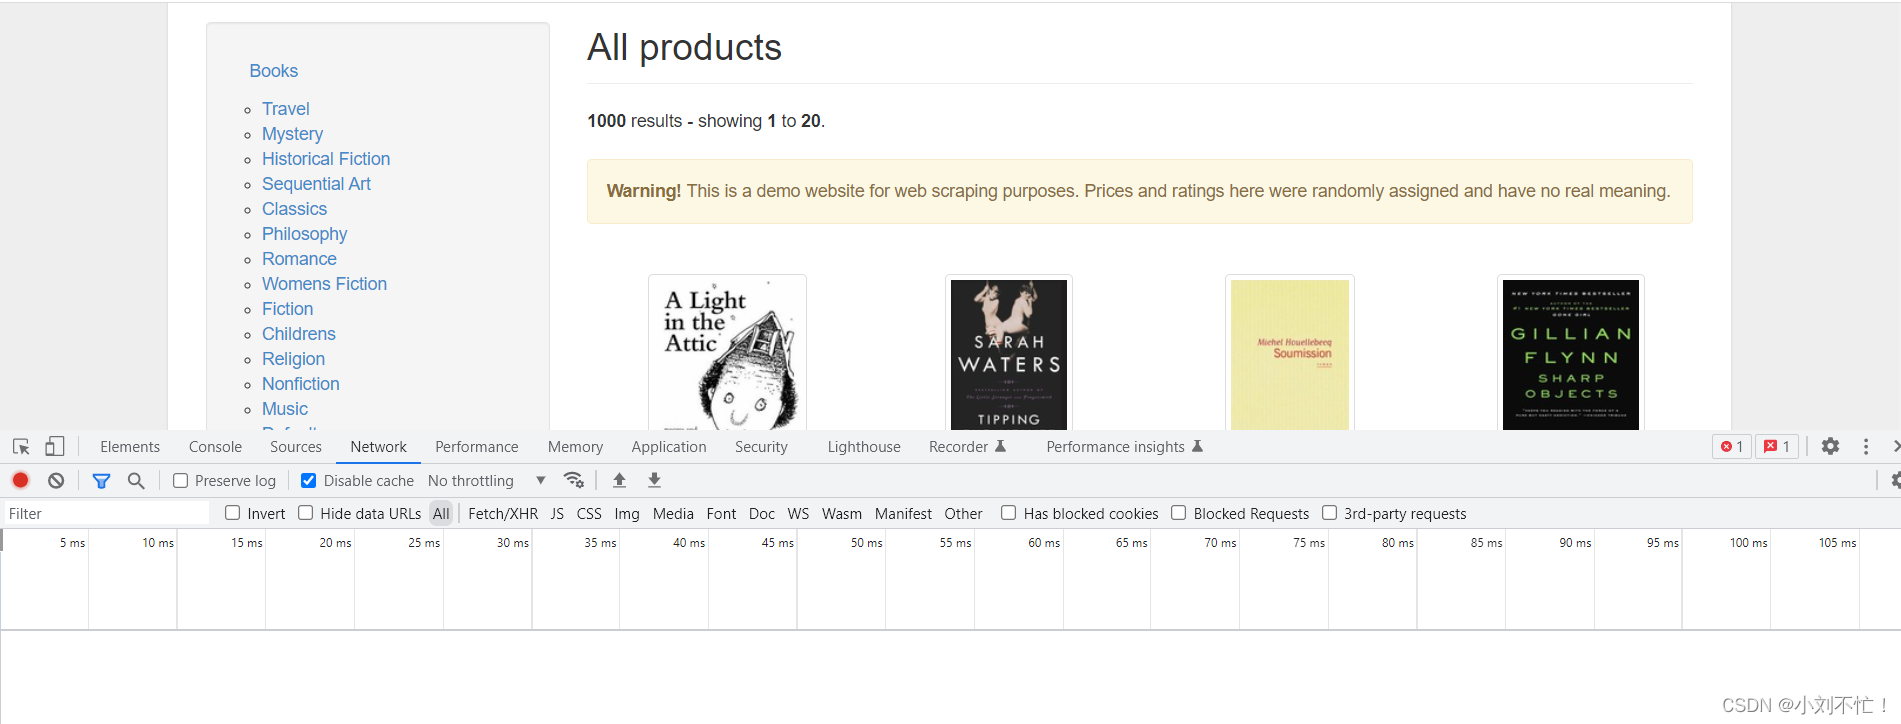Open the Sources tab

click(x=296, y=447)
